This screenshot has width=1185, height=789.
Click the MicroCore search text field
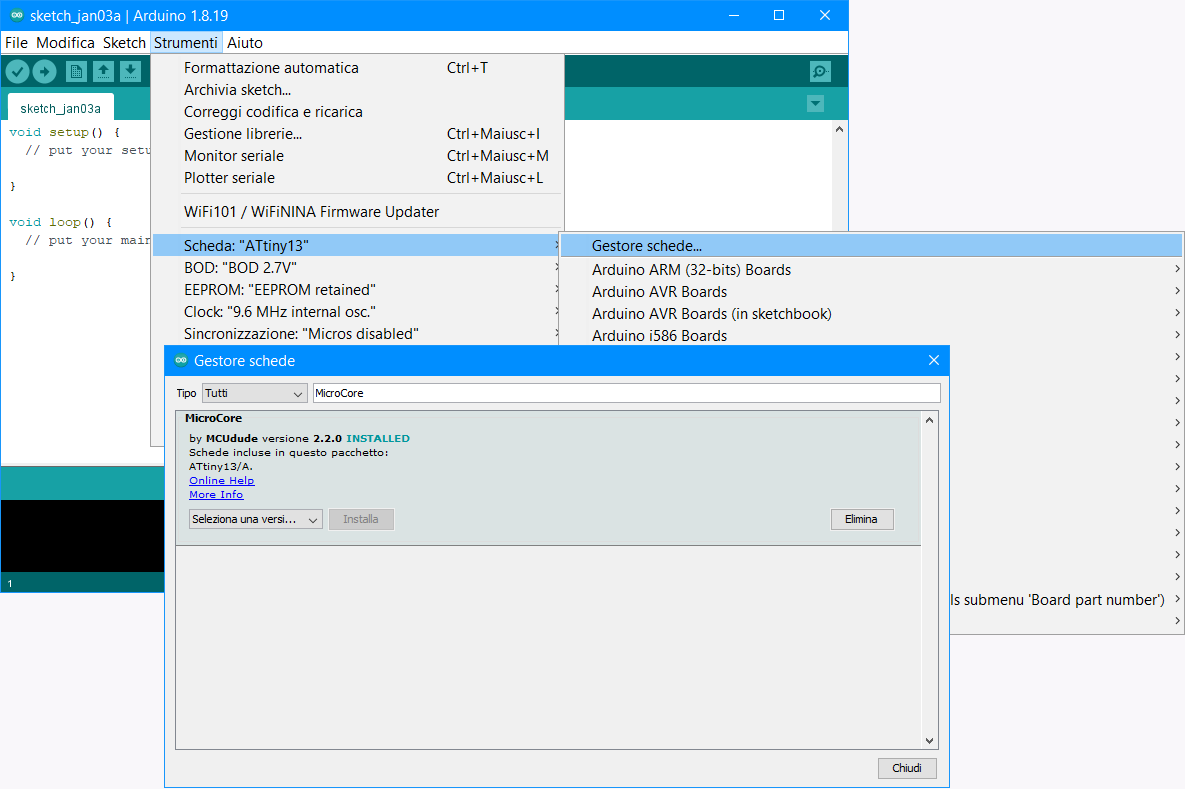coord(626,393)
